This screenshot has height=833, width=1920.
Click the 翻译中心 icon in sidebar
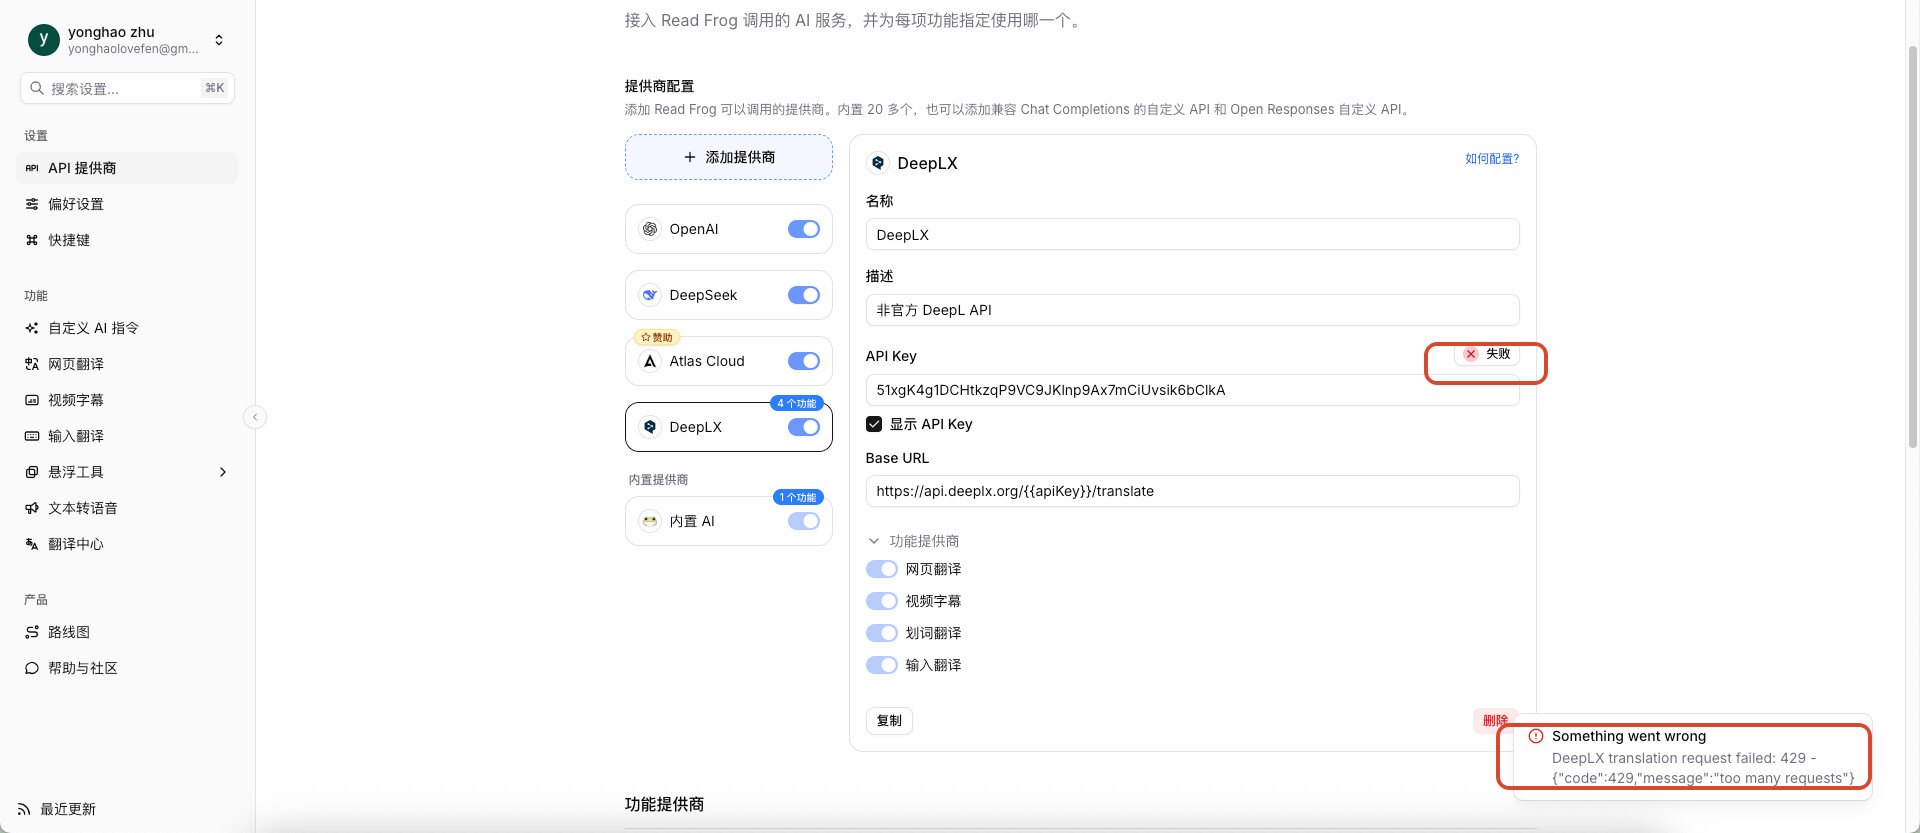pos(32,544)
